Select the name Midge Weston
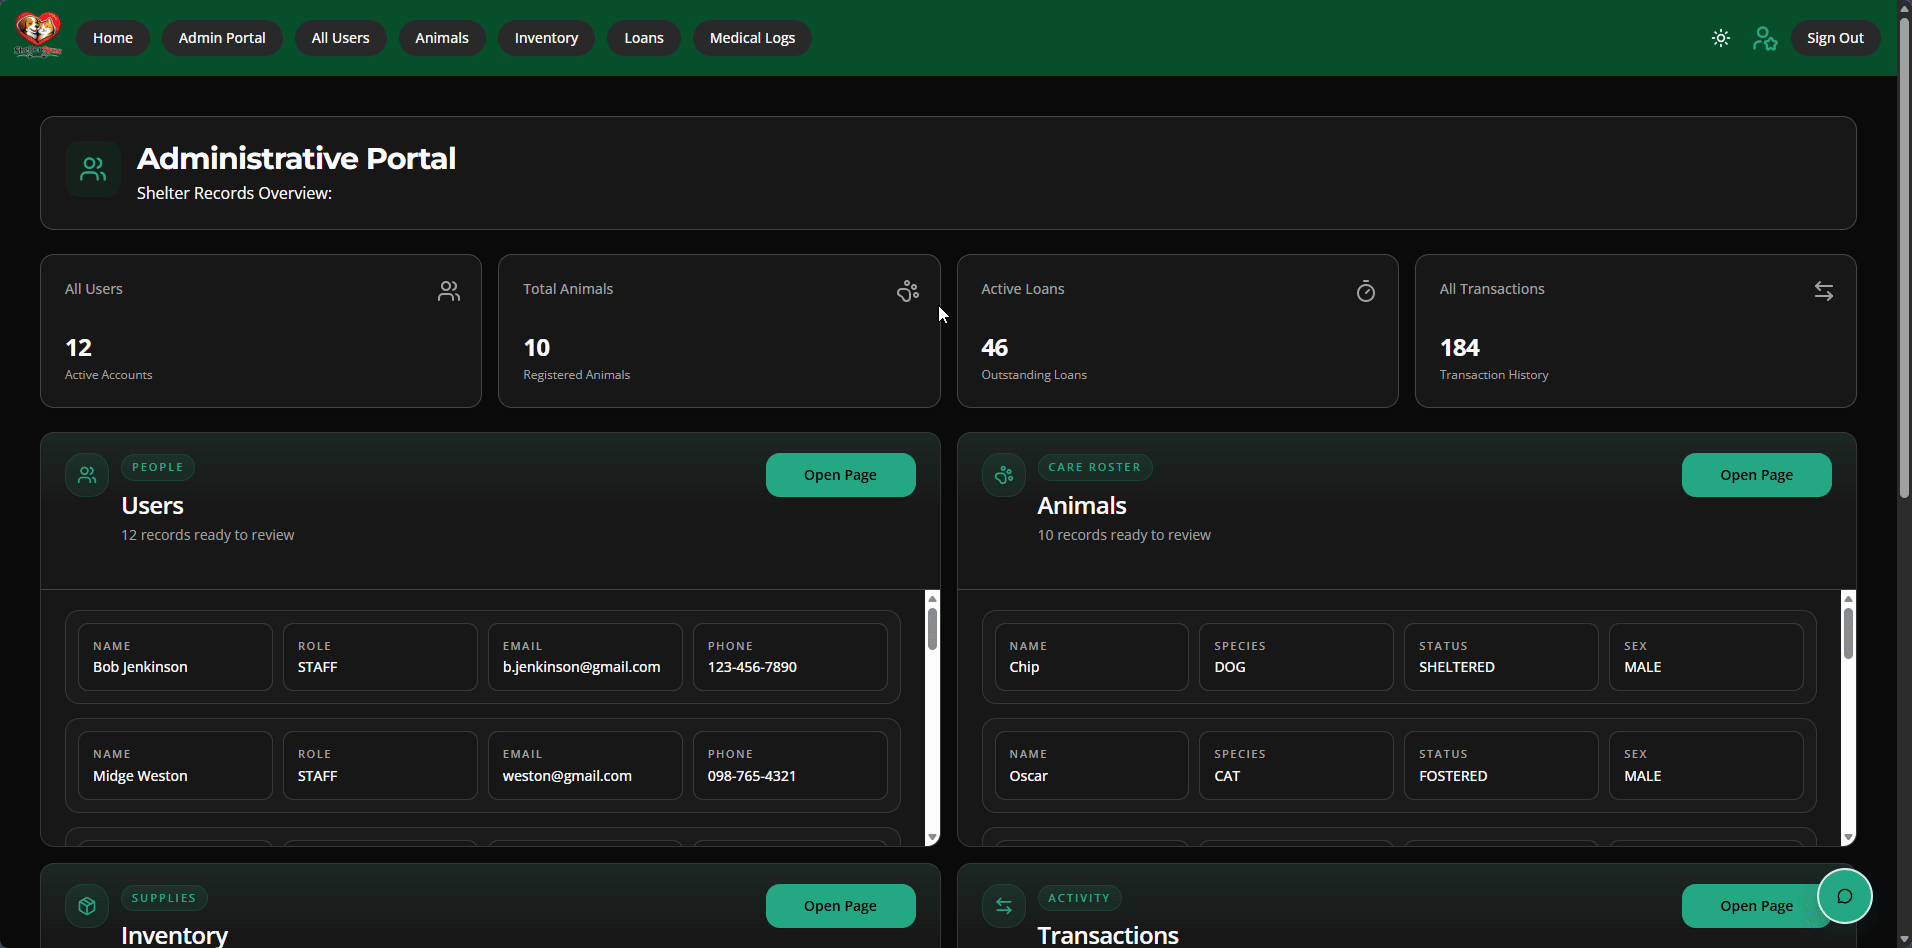Image resolution: width=1912 pixels, height=948 pixels. pos(140,776)
